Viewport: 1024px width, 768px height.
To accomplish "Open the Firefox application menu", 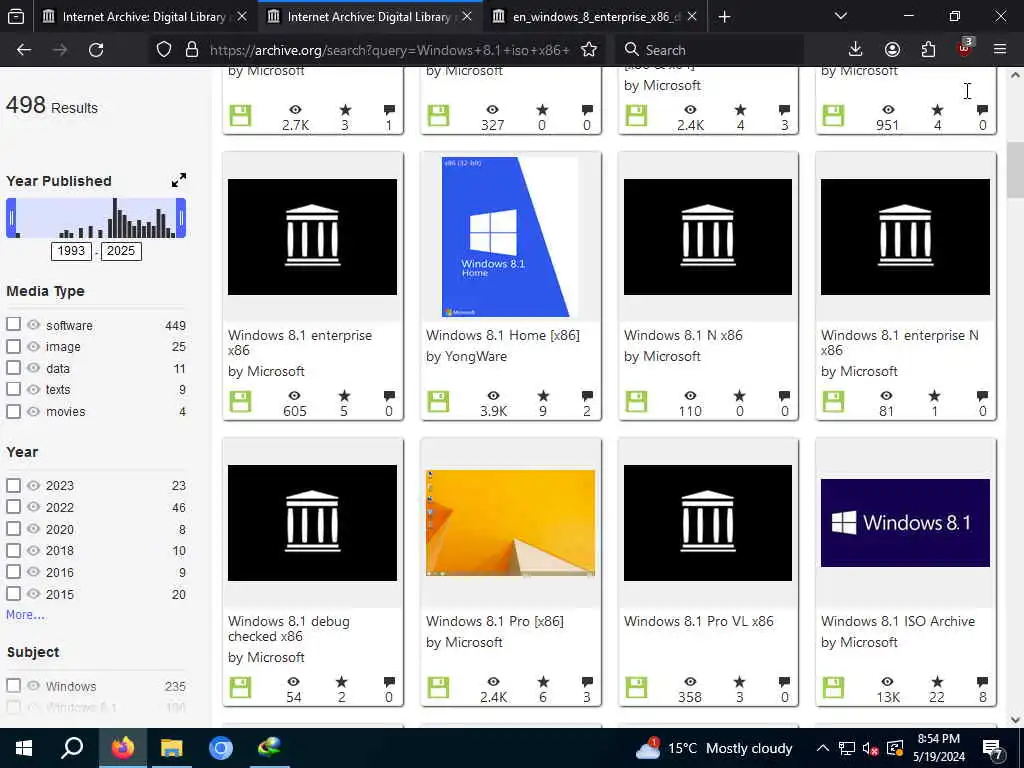I will [1000, 50].
